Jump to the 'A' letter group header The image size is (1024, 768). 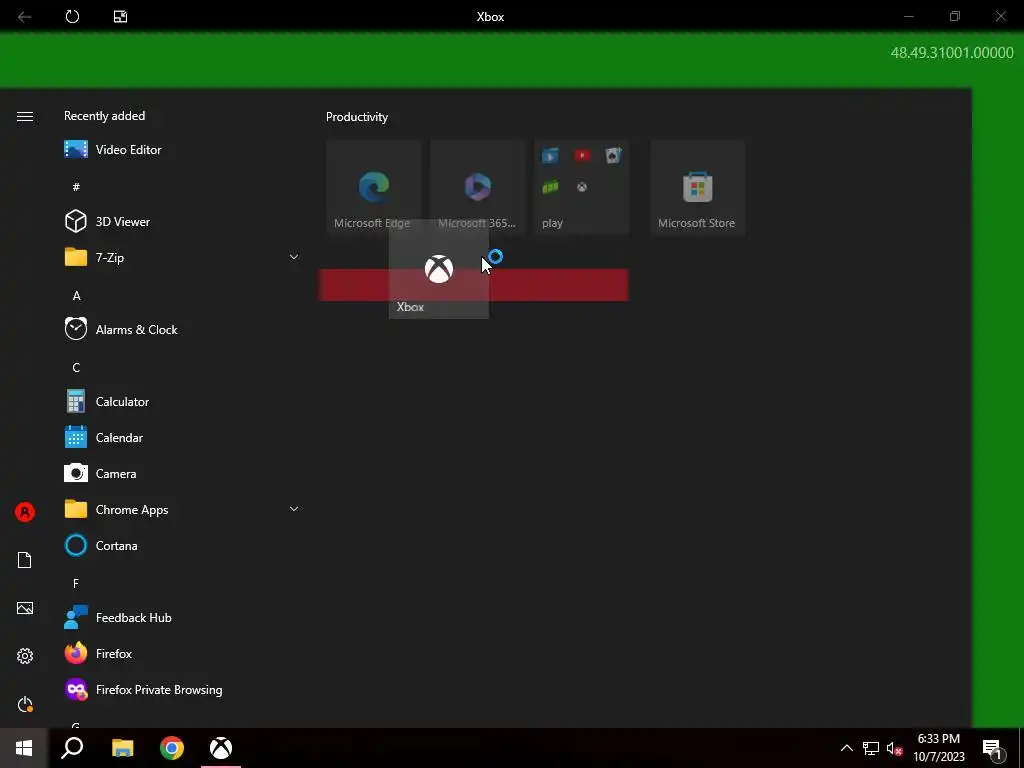[76, 296]
